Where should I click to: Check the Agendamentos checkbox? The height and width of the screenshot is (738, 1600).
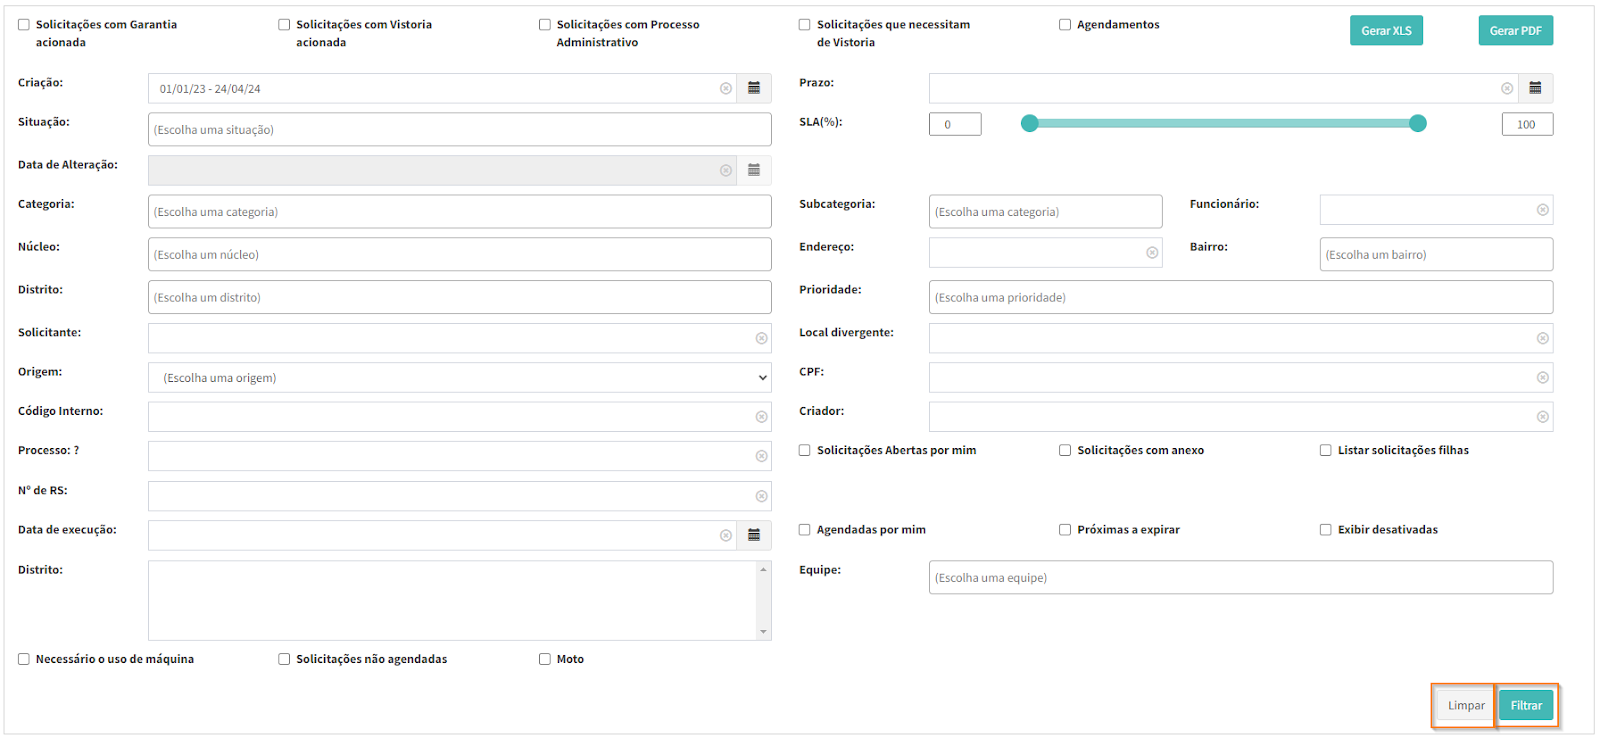(1065, 25)
